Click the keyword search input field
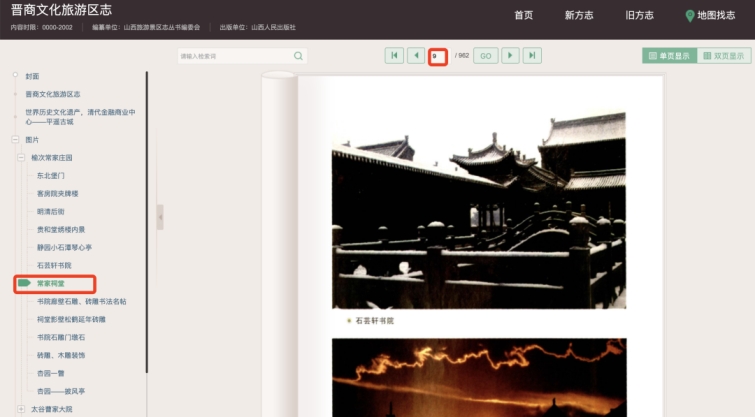Image resolution: width=755 pixels, height=417 pixels. [x=235, y=56]
